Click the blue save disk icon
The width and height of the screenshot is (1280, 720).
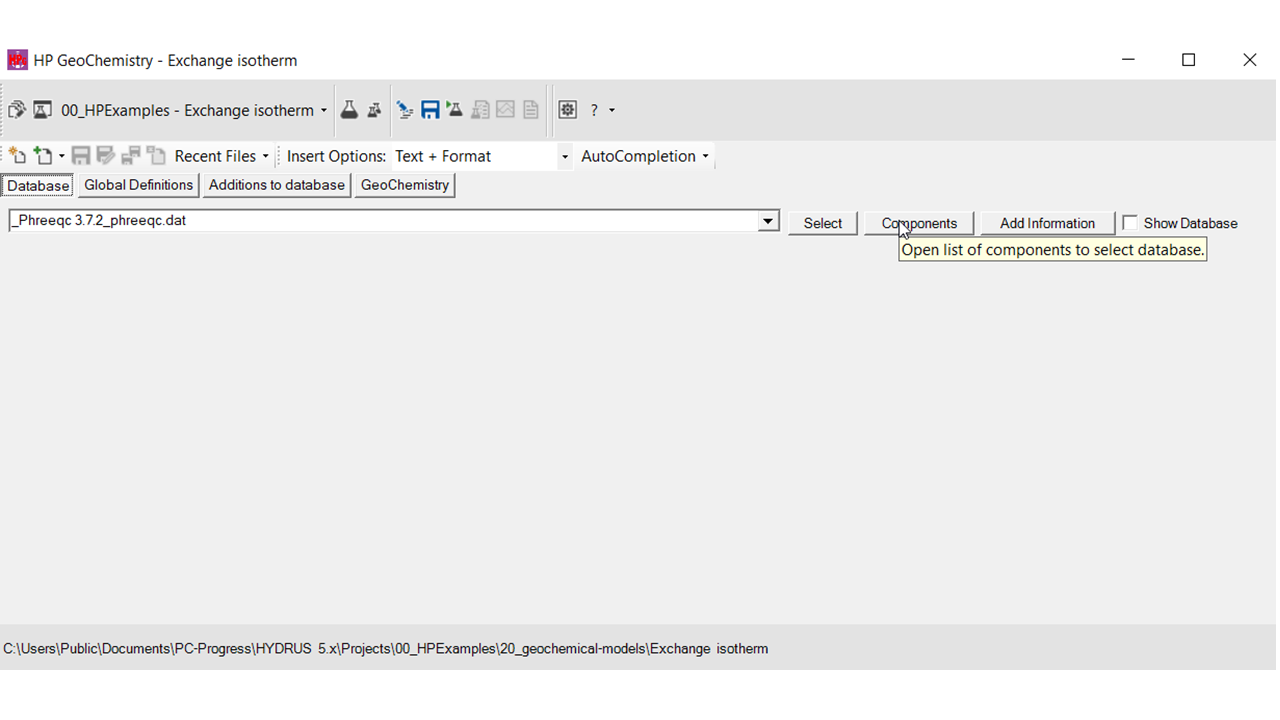[x=430, y=110]
